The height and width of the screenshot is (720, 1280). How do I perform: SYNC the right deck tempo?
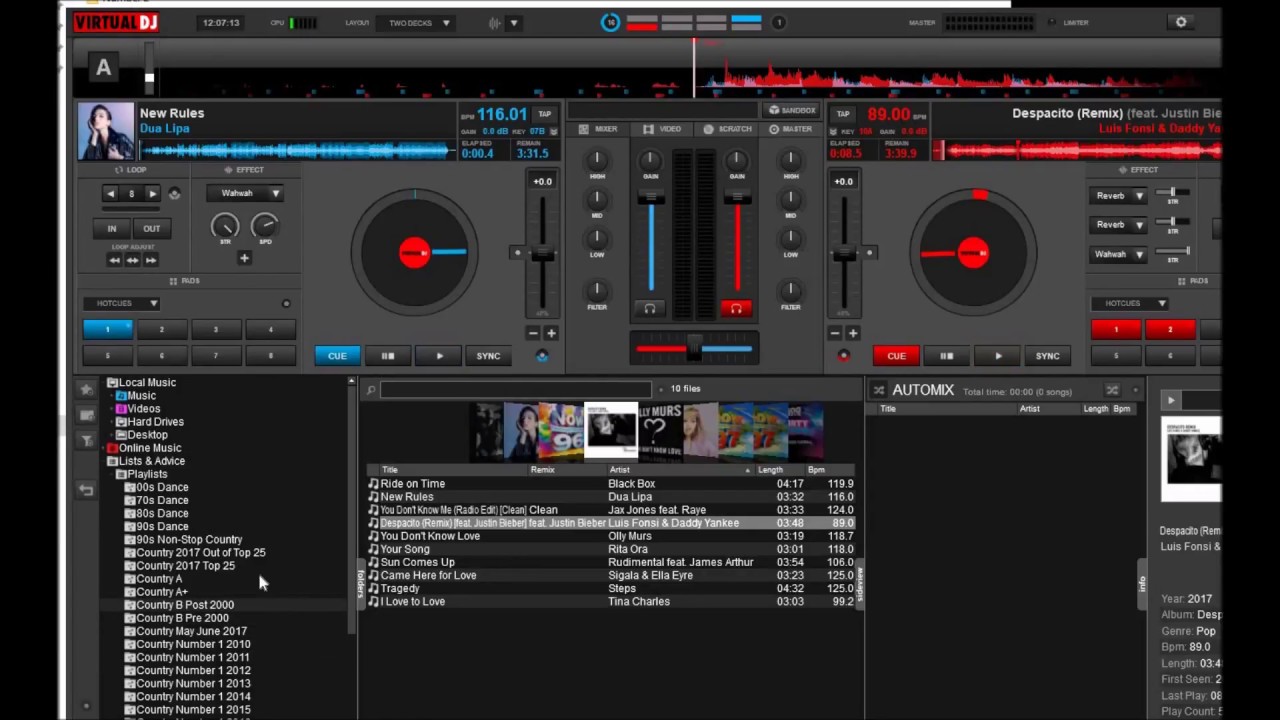click(1047, 356)
